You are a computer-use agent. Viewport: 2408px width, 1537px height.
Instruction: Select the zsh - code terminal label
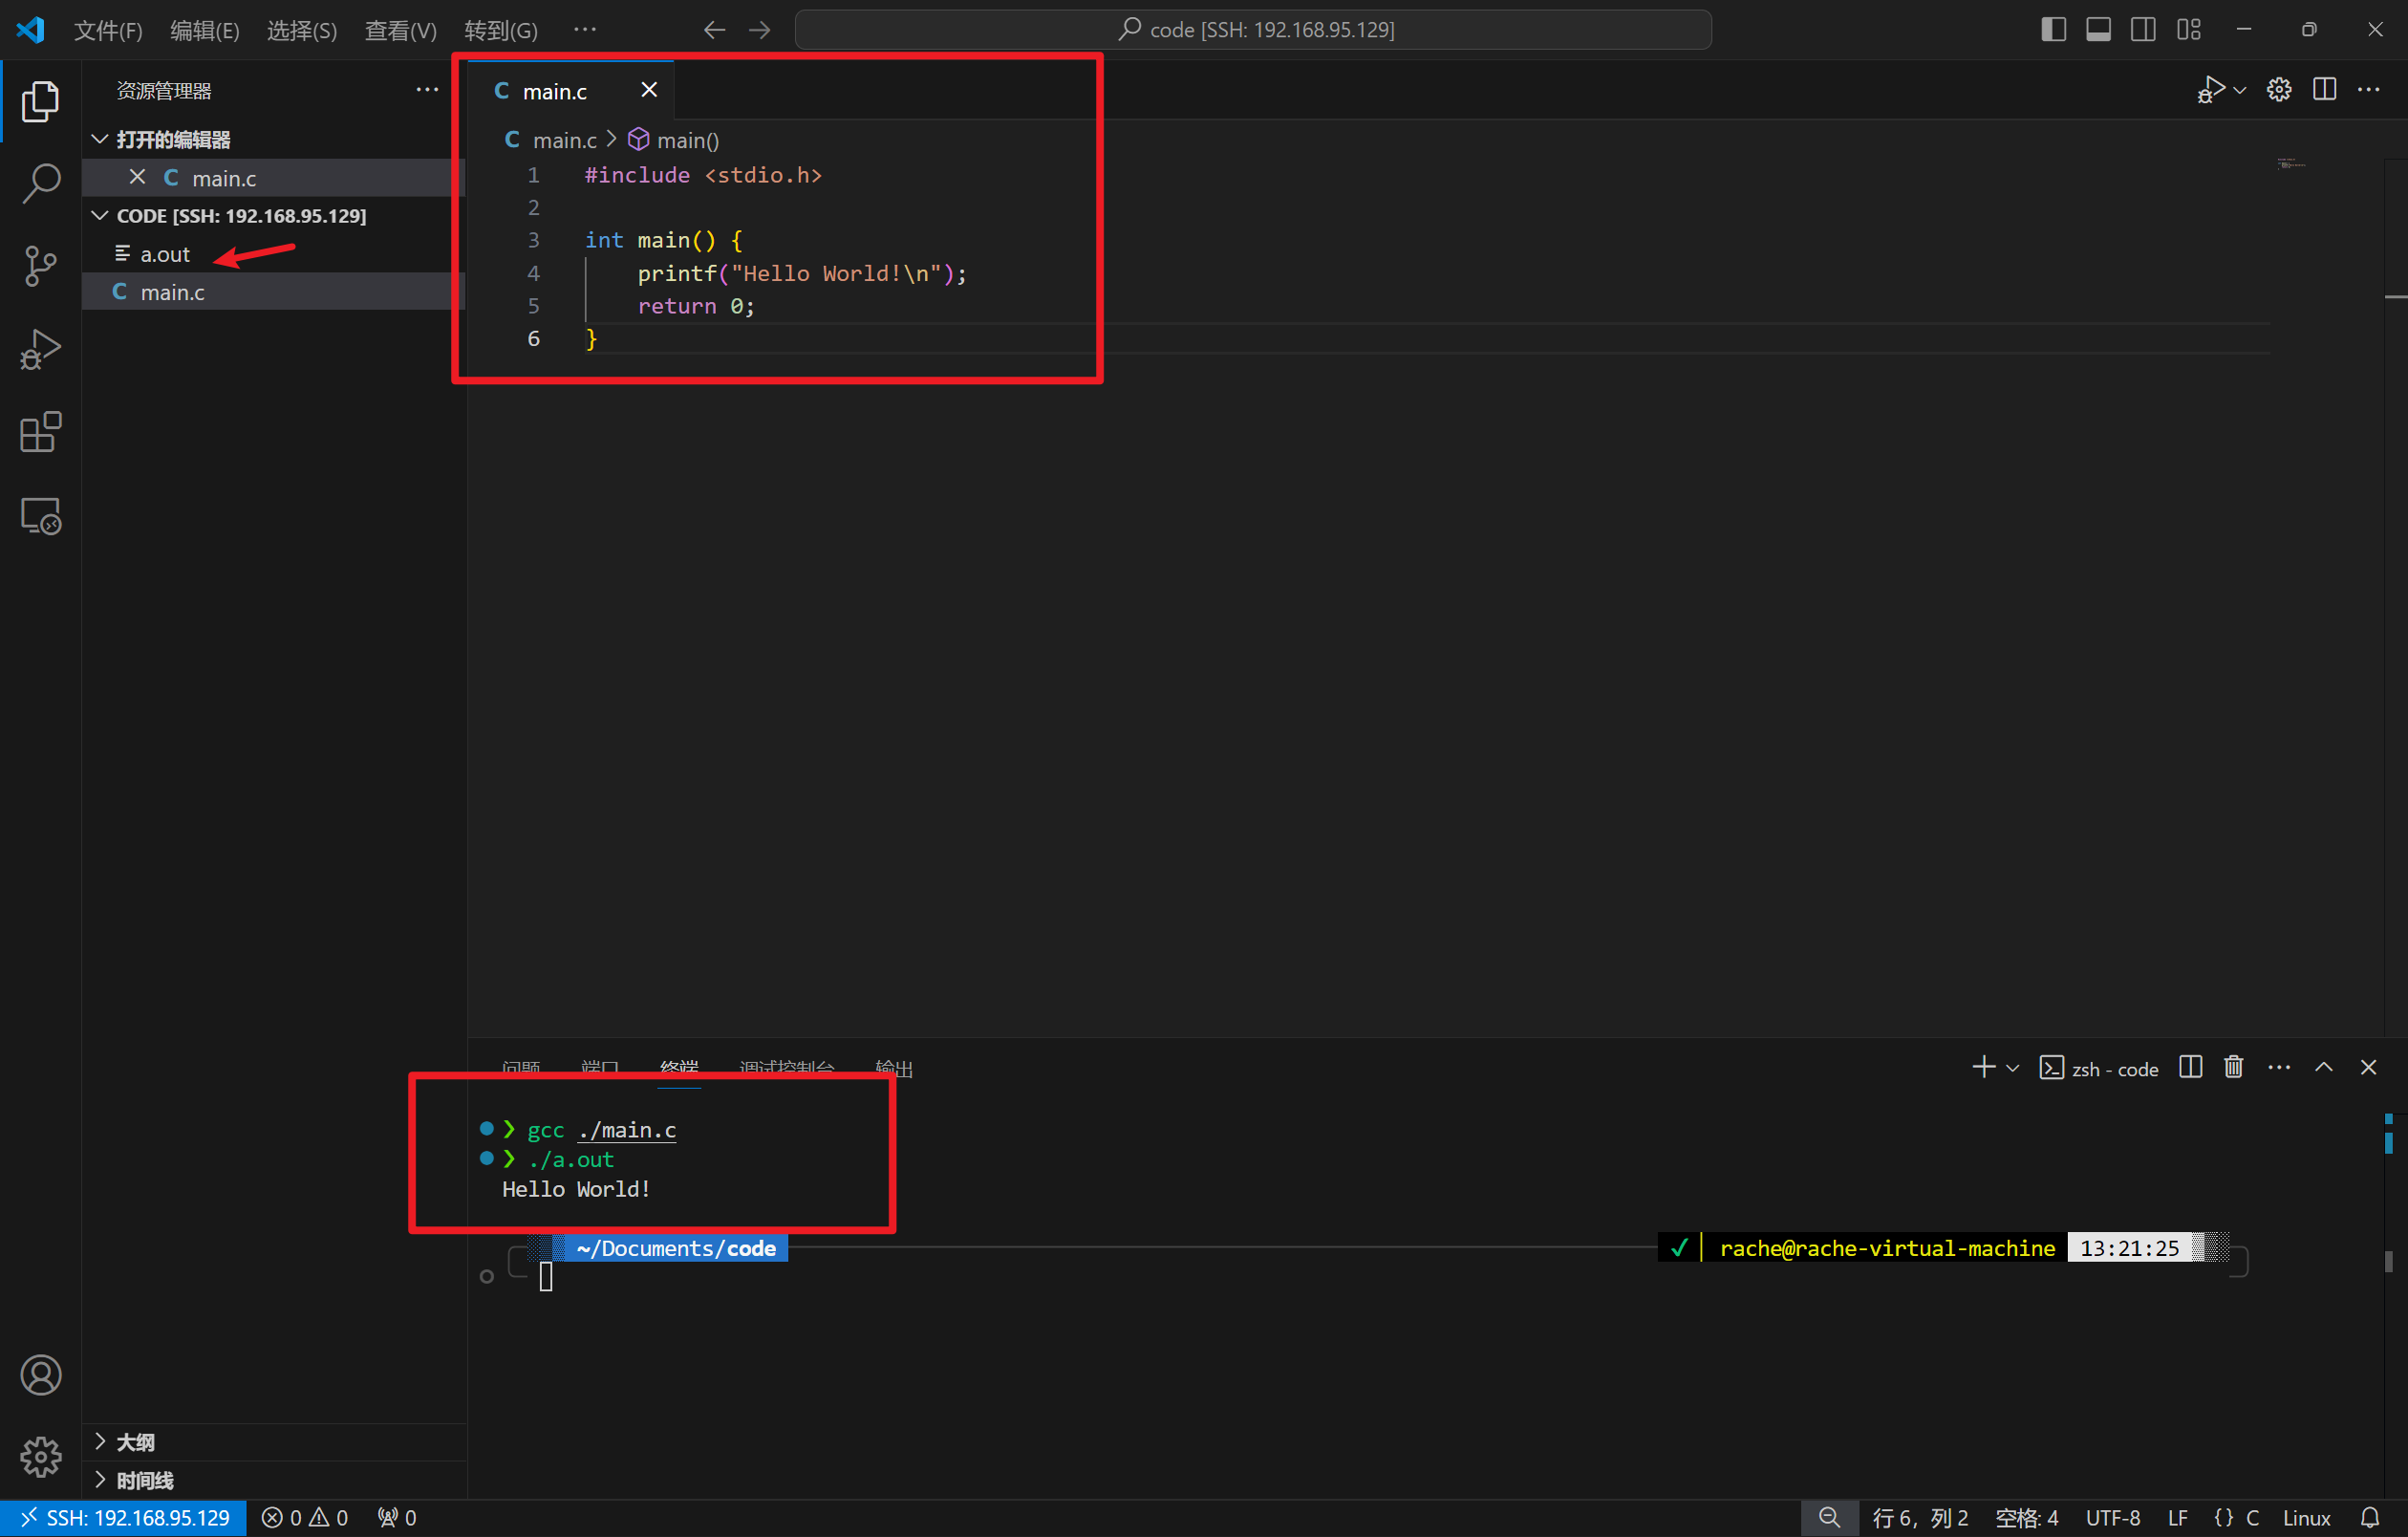click(x=2099, y=1068)
